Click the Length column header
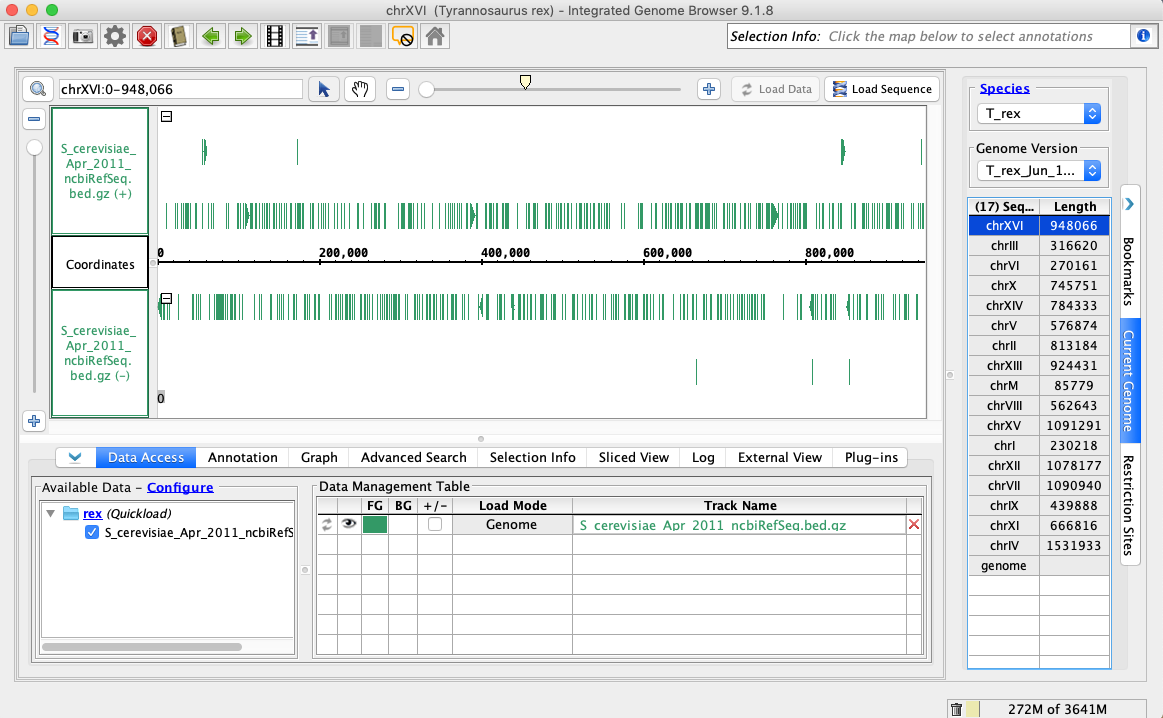The width and height of the screenshot is (1163, 718). click(x=1075, y=207)
